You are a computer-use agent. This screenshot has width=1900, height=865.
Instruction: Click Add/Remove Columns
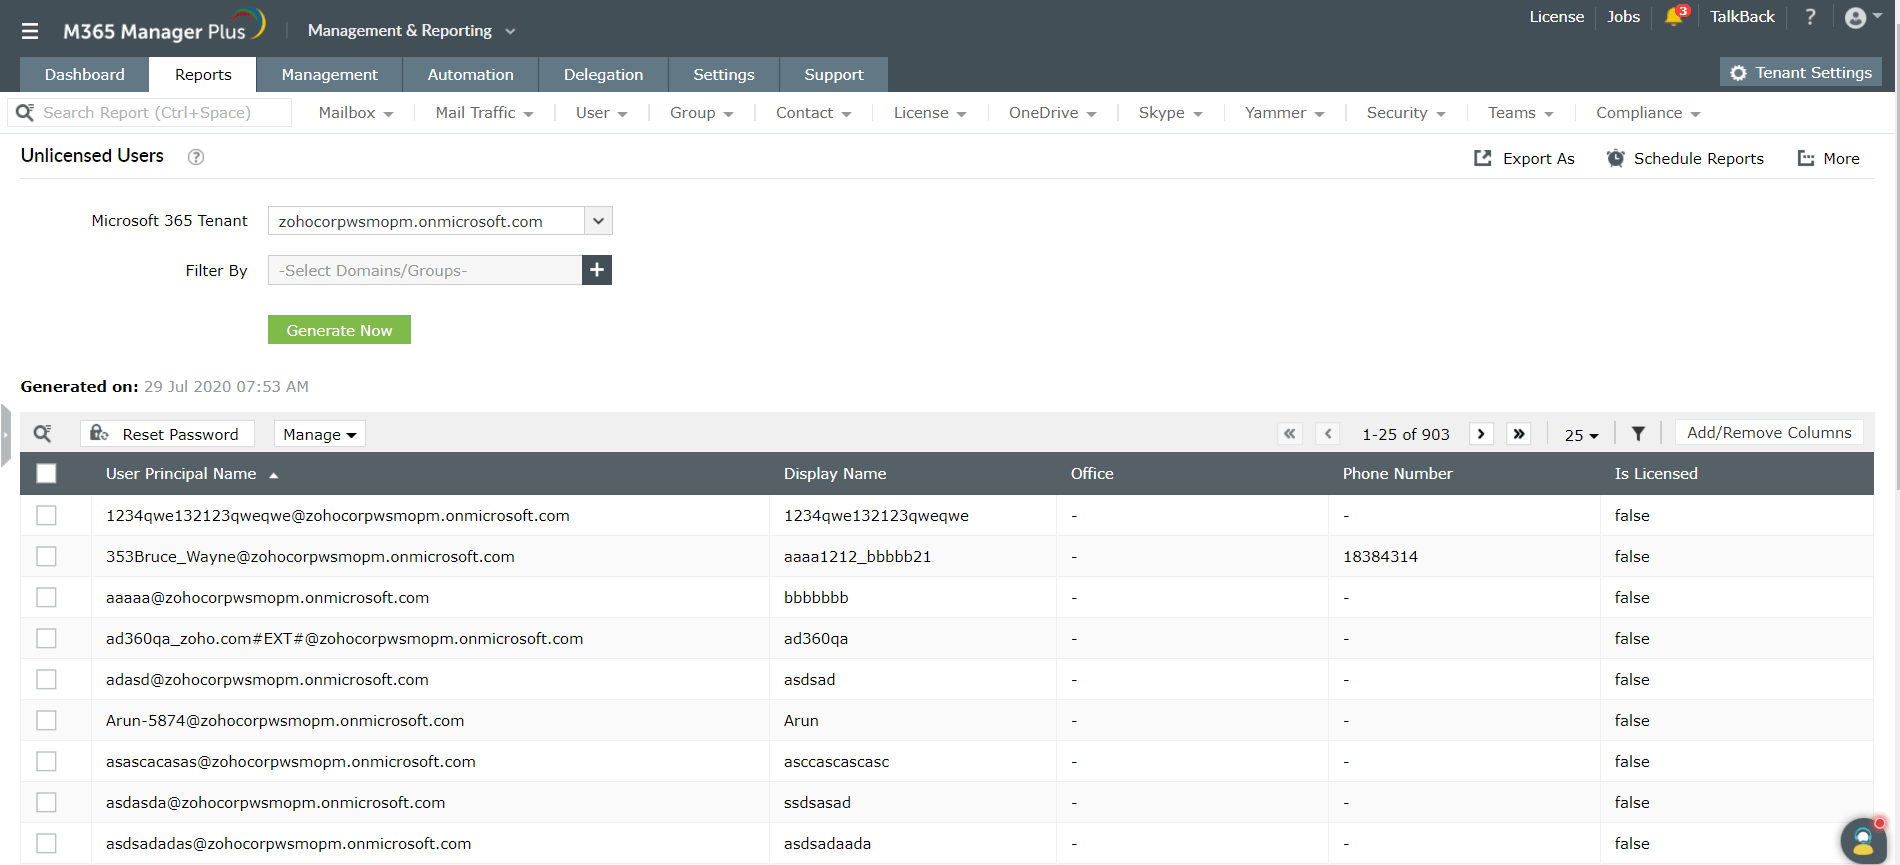pos(1768,433)
